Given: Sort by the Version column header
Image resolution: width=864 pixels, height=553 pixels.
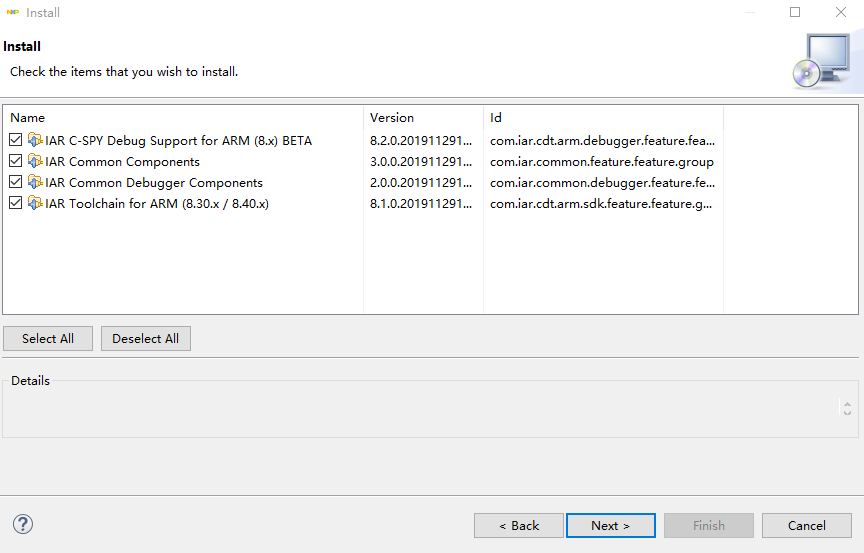Looking at the screenshot, I should click(423, 117).
